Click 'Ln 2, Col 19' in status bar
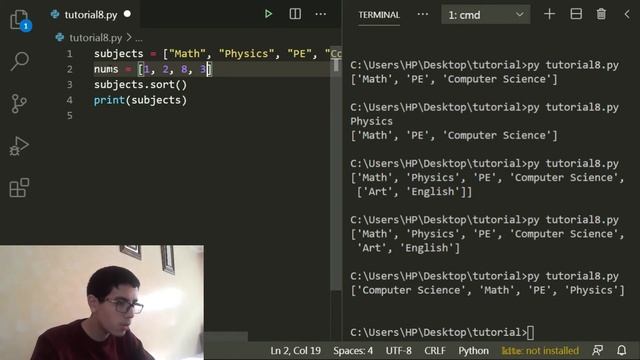Image resolution: width=640 pixels, height=360 pixels. click(296, 351)
